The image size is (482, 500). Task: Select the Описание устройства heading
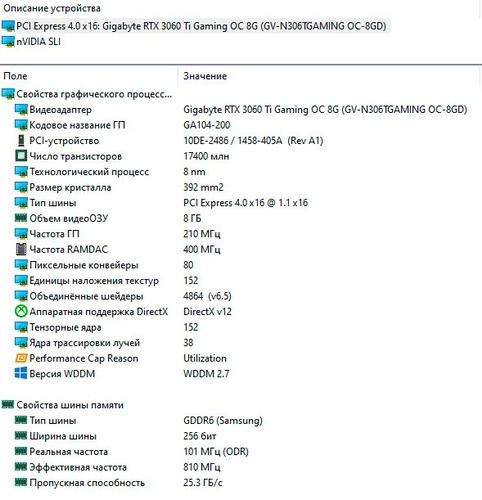pyautogui.click(x=52, y=8)
